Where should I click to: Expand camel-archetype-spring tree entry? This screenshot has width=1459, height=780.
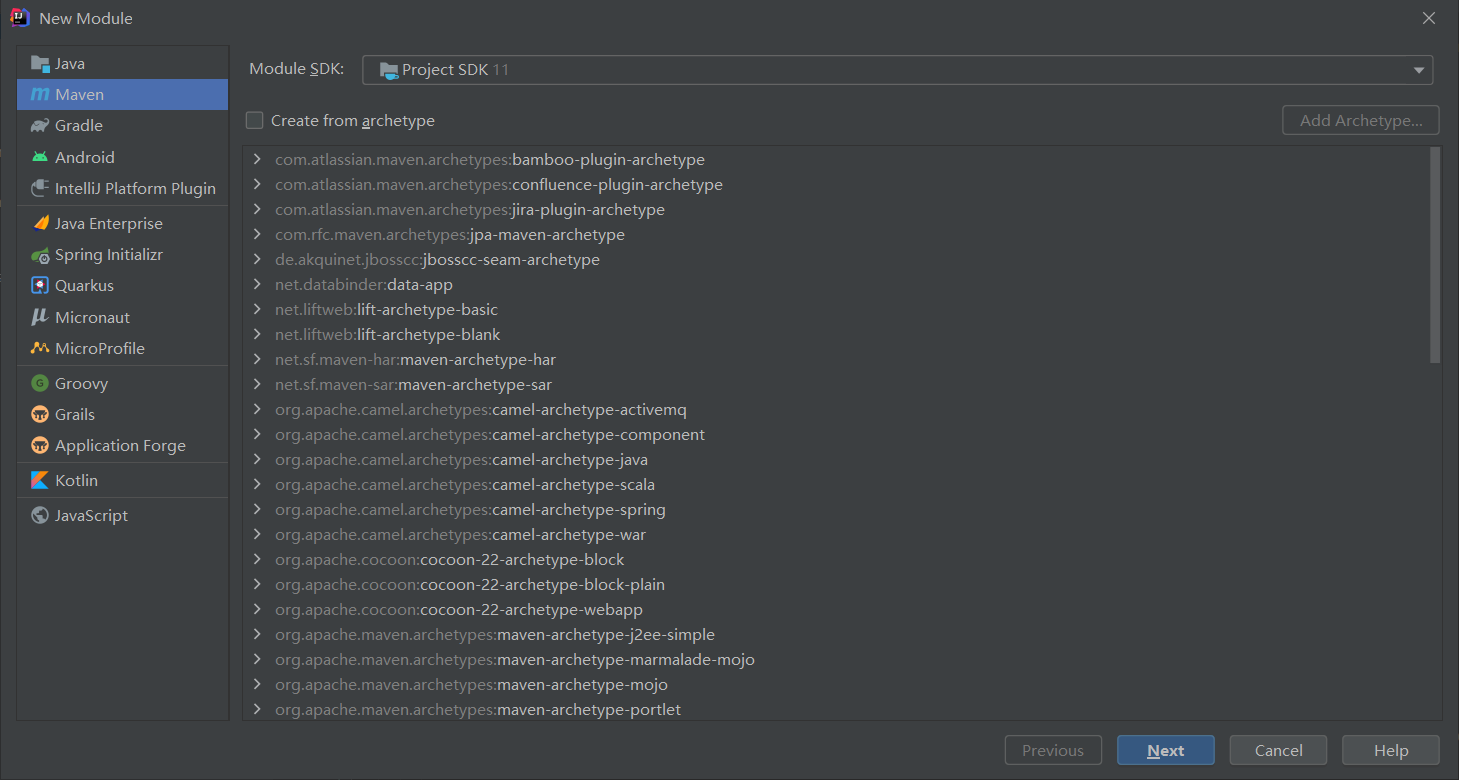tap(258, 510)
